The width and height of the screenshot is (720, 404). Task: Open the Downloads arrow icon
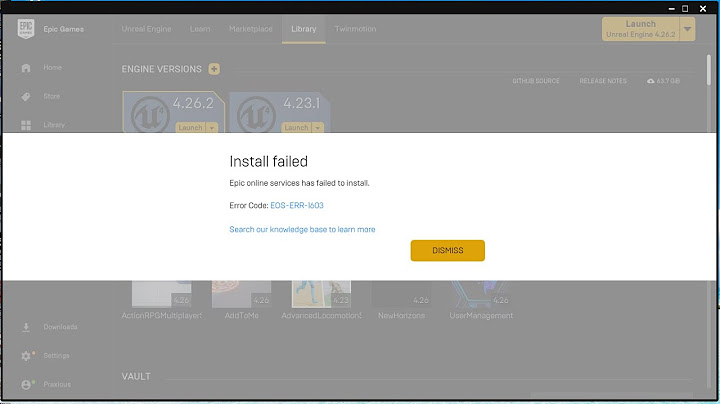[26, 327]
